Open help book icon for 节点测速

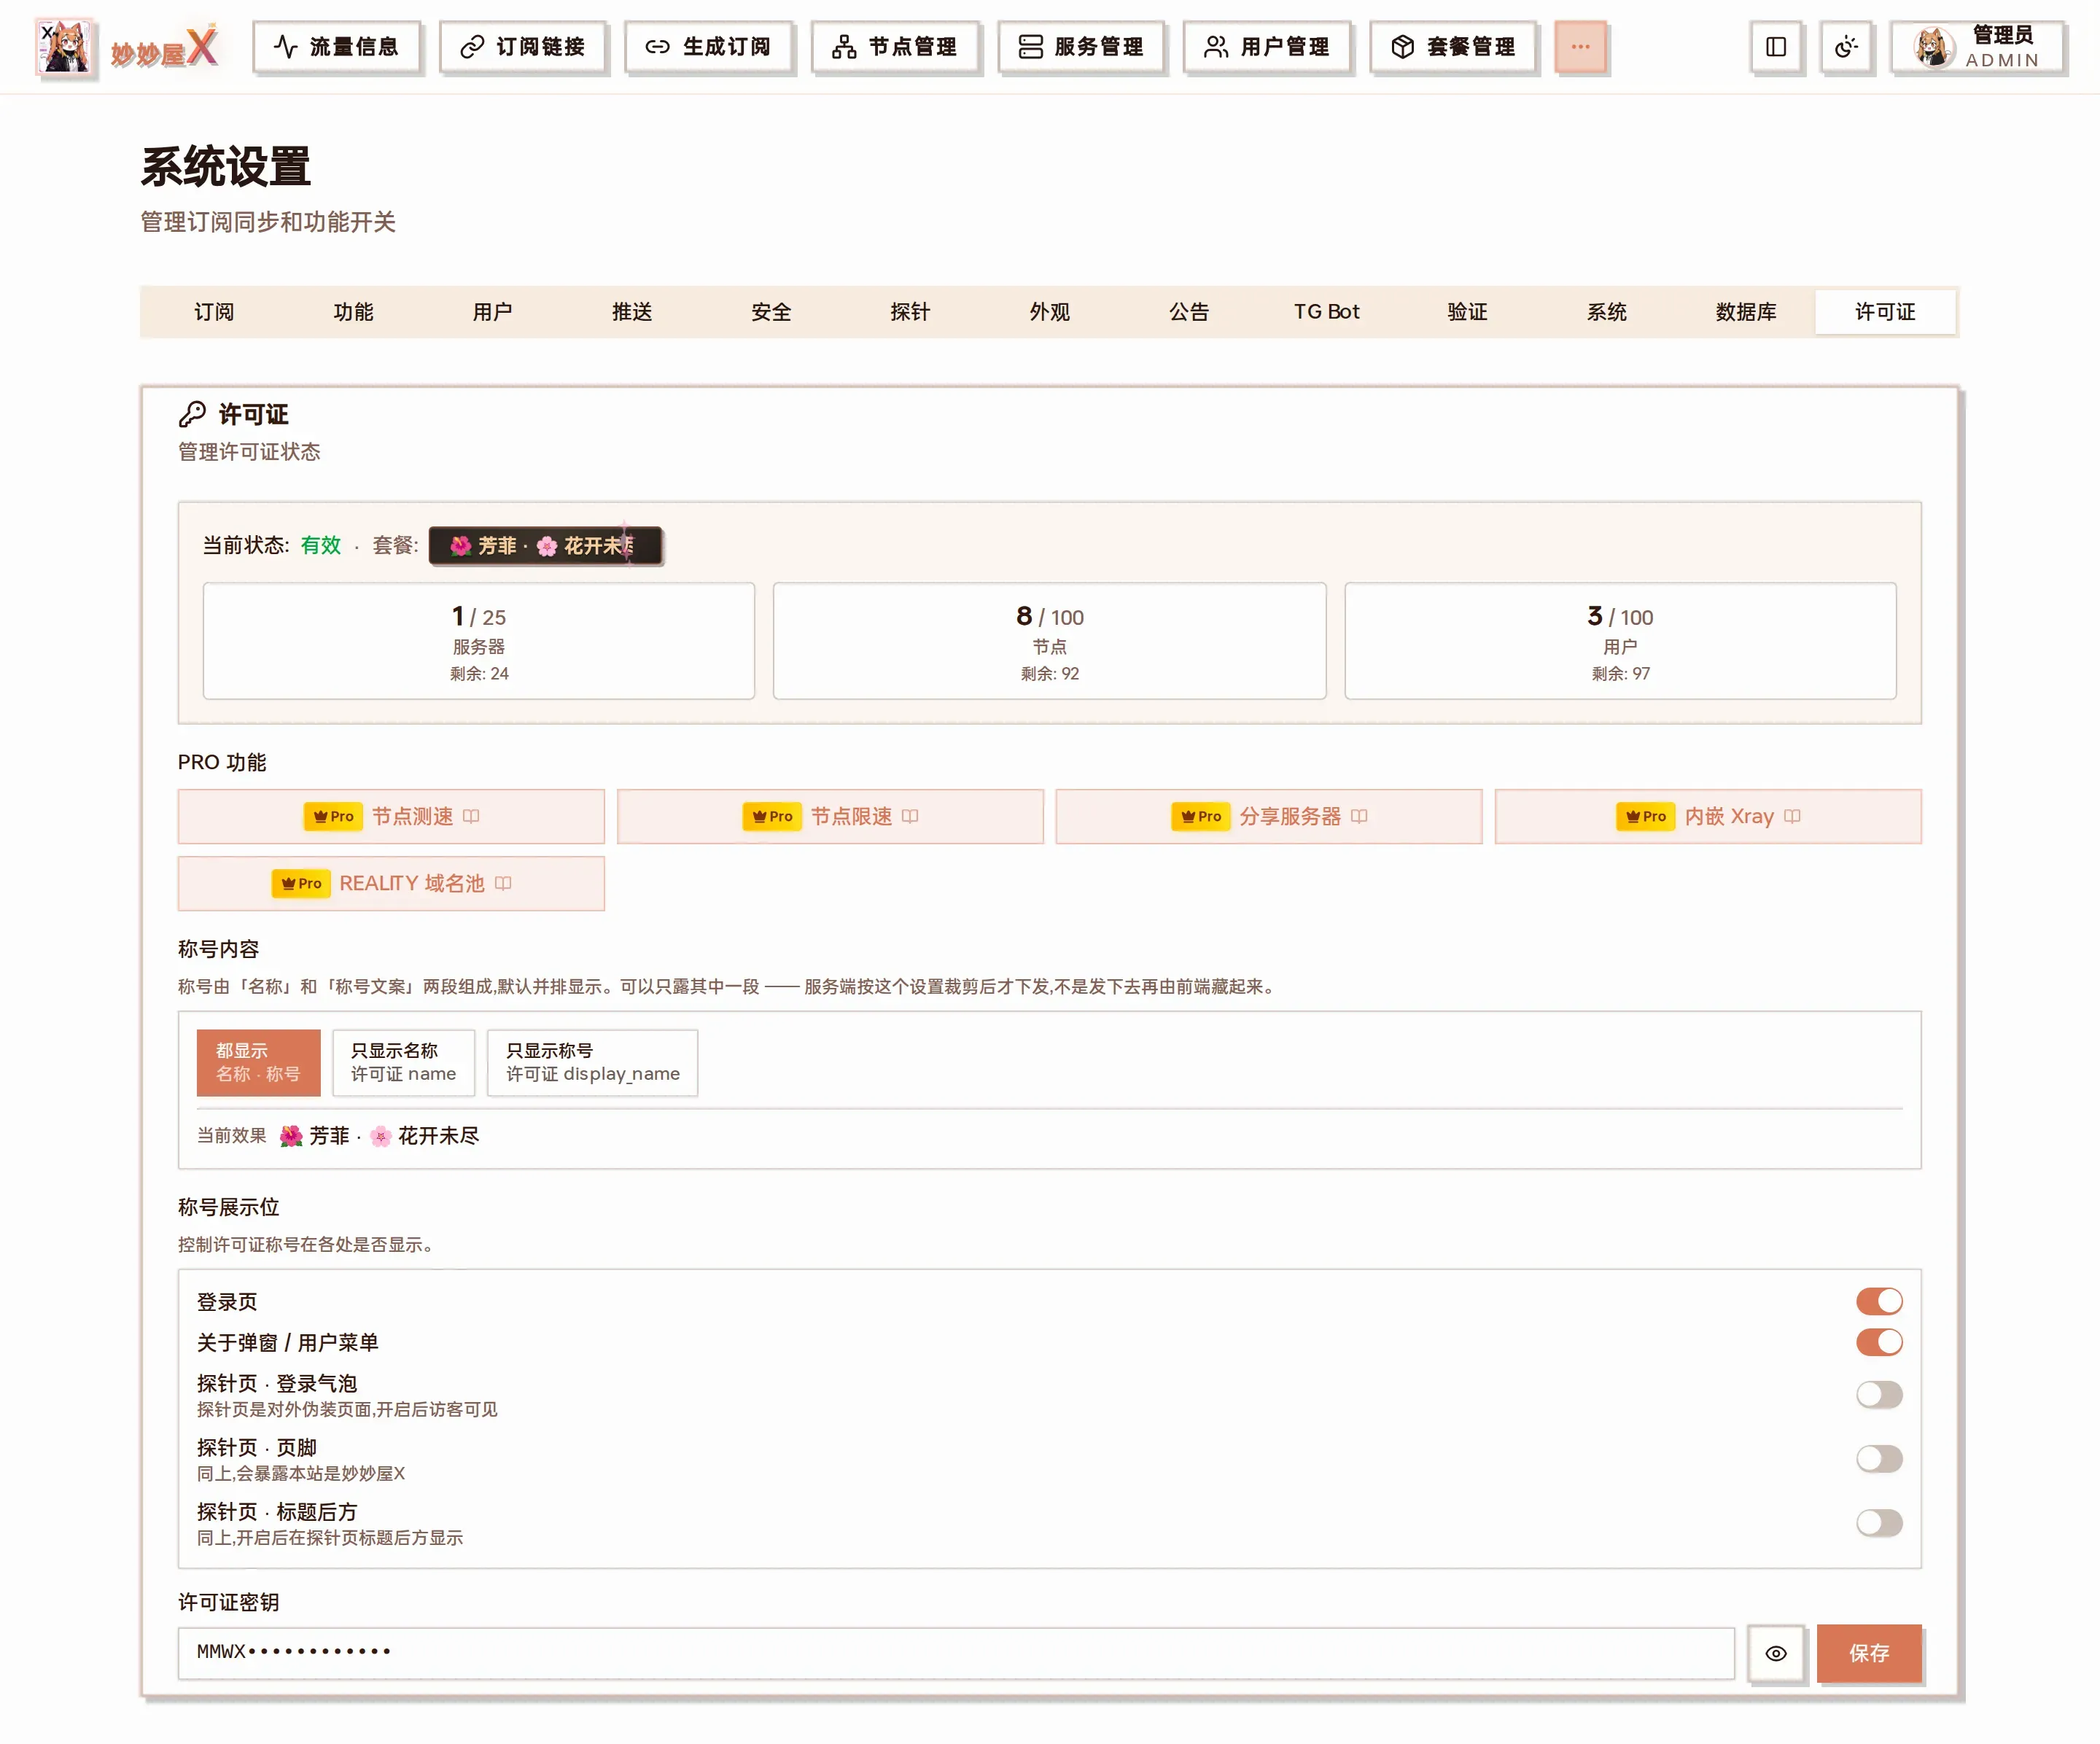pos(471,816)
